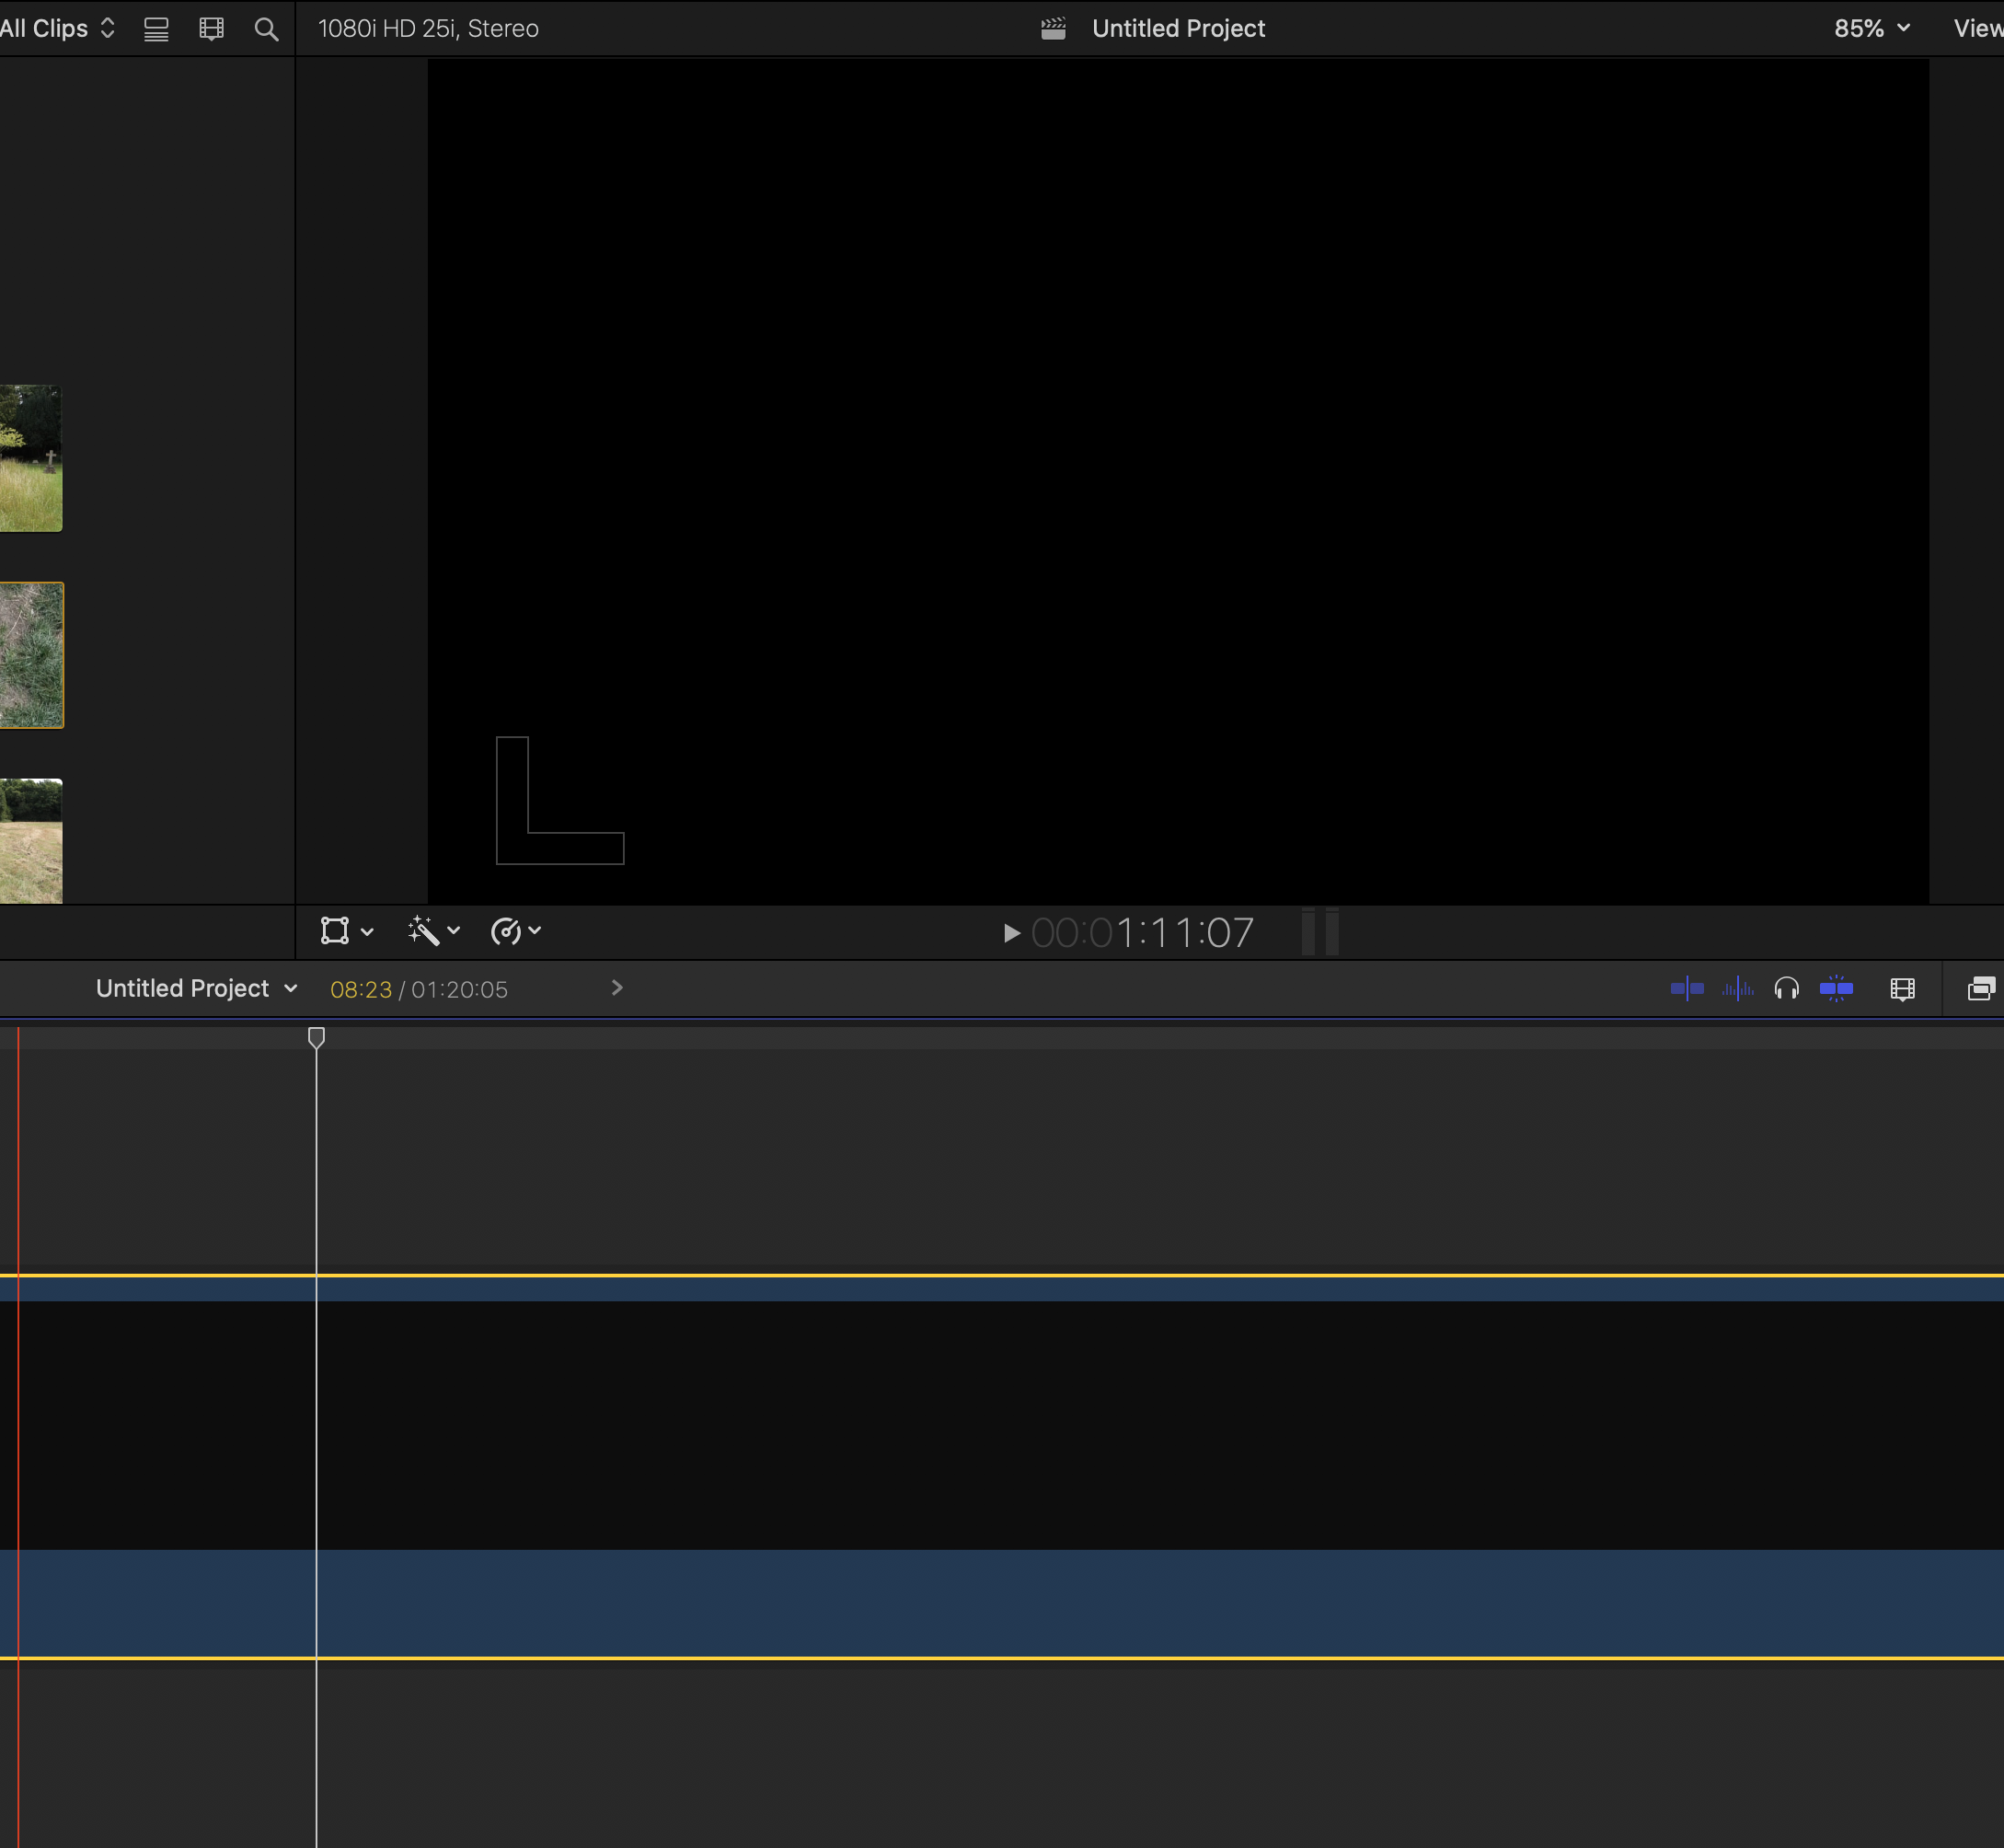The height and width of the screenshot is (1848, 2004).
Task: Open browser clip appearance filmstrip icon
Action: click(211, 28)
